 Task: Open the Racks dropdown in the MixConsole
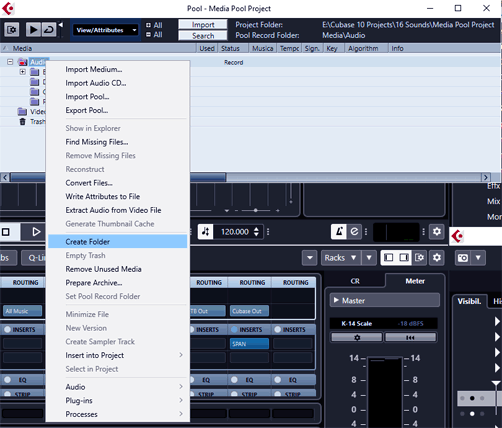point(341,258)
